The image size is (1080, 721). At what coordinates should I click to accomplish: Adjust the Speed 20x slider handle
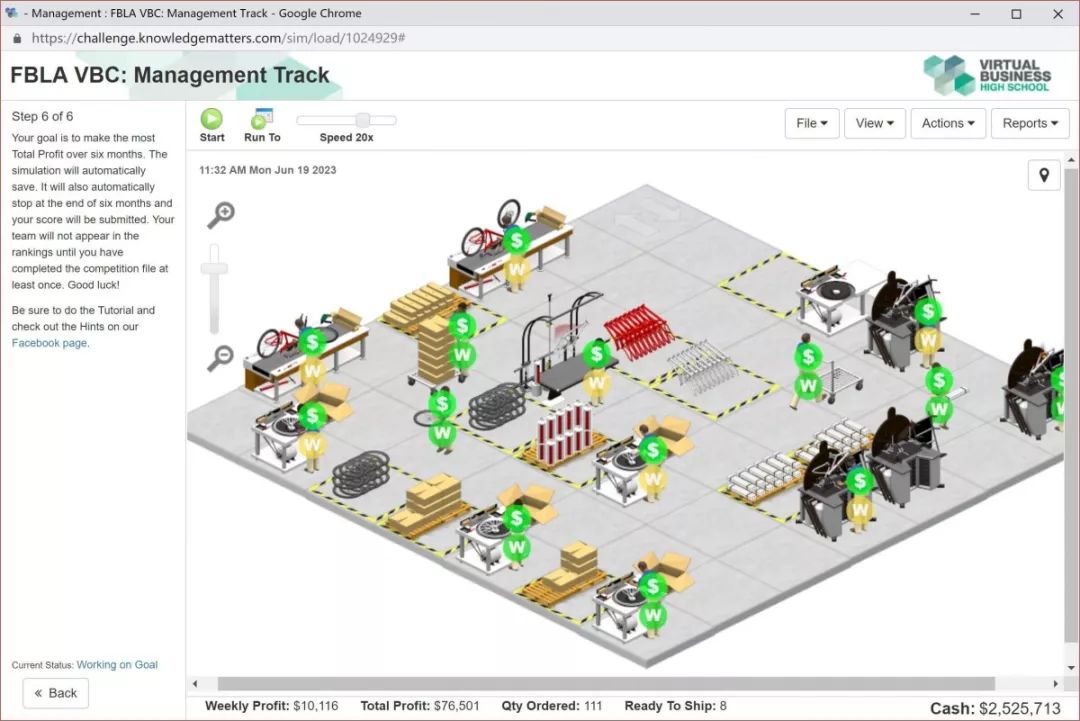tap(362, 120)
